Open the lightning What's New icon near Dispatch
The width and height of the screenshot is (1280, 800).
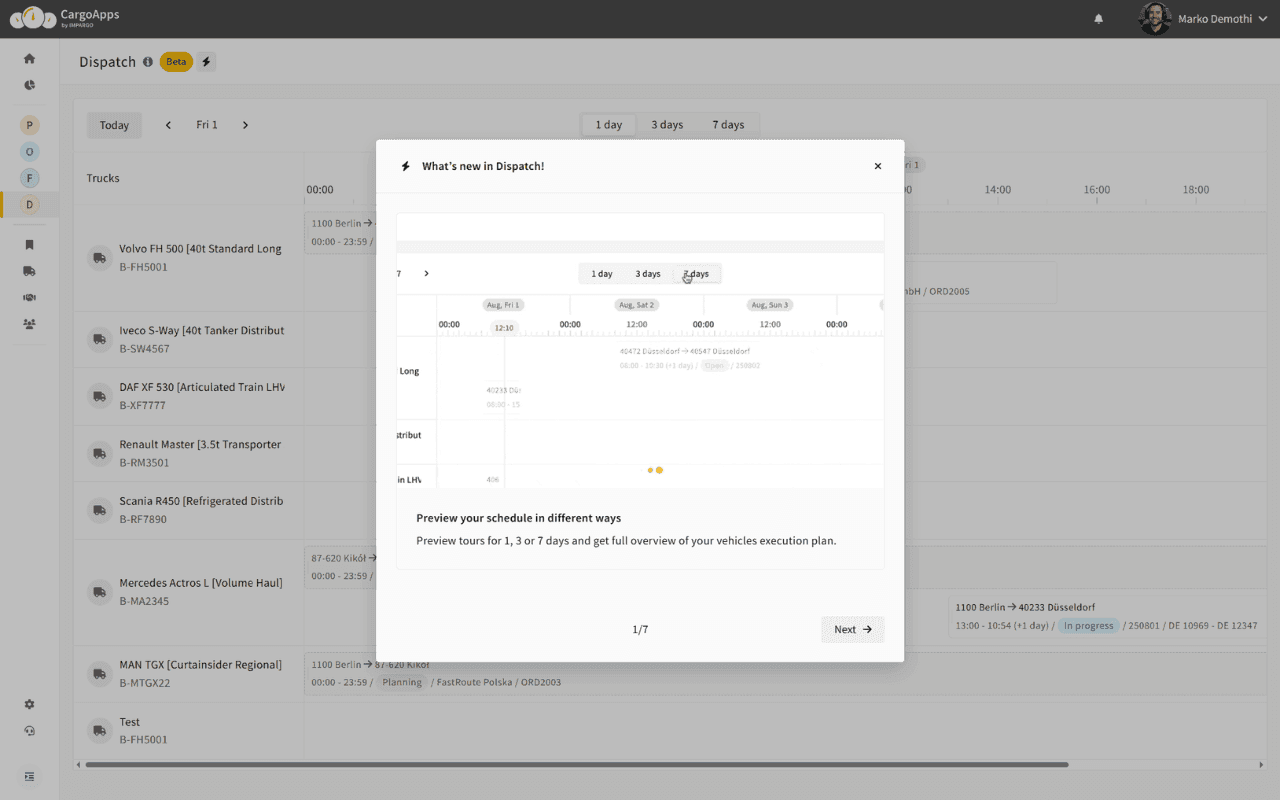coord(206,61)
